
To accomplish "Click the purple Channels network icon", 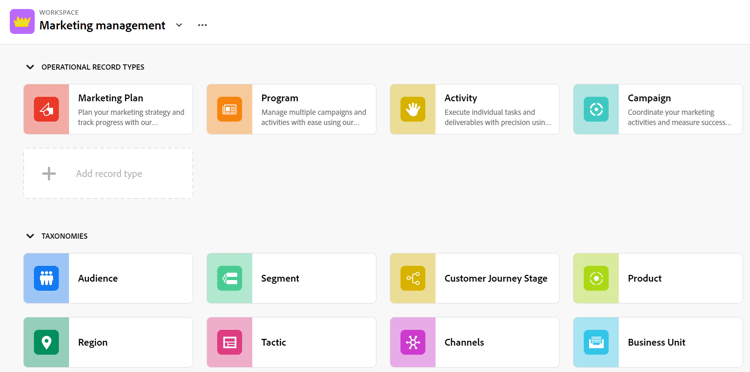I will (413, 342).
